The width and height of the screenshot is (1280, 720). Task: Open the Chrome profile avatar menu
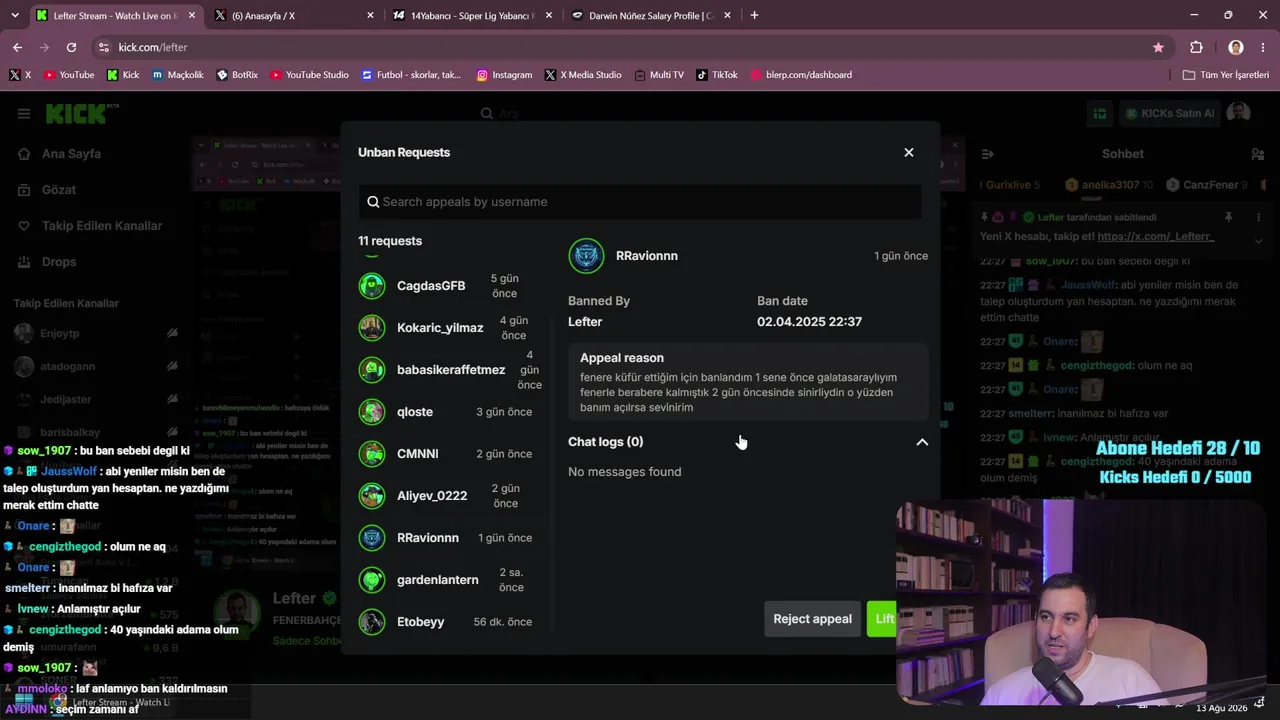pos(1236,47)
